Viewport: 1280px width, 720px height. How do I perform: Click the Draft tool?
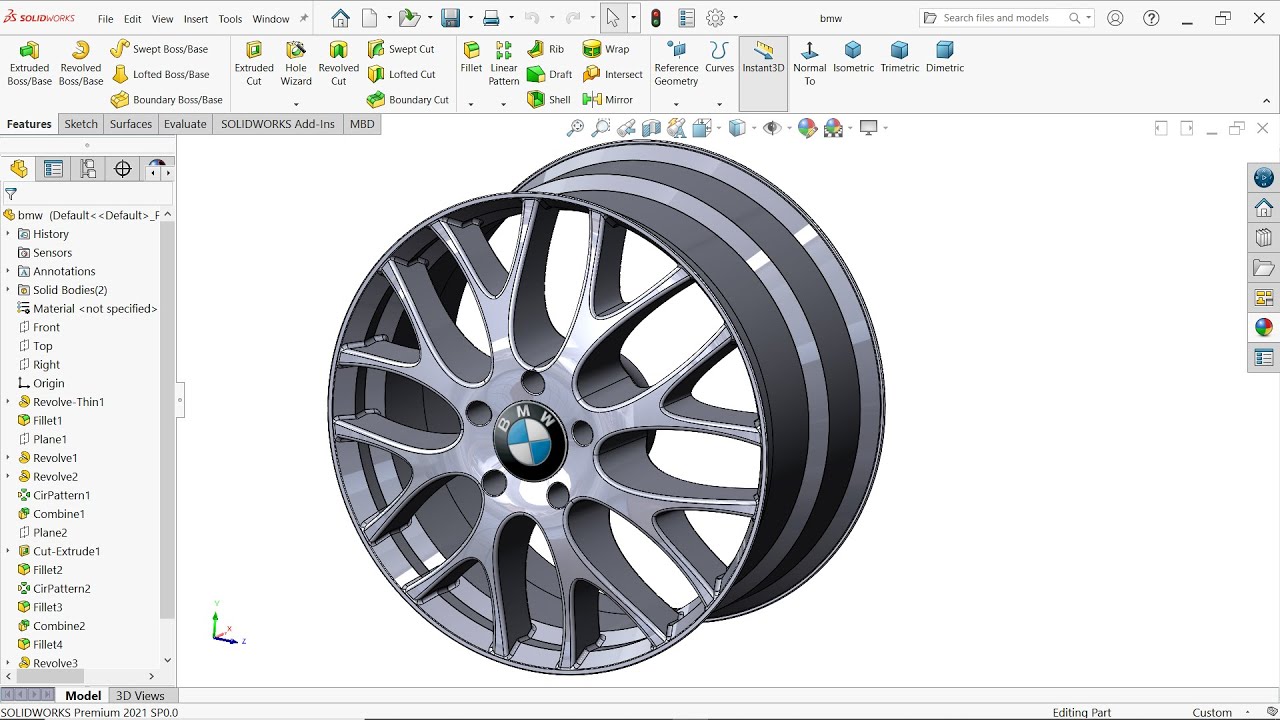click(549, 74)
